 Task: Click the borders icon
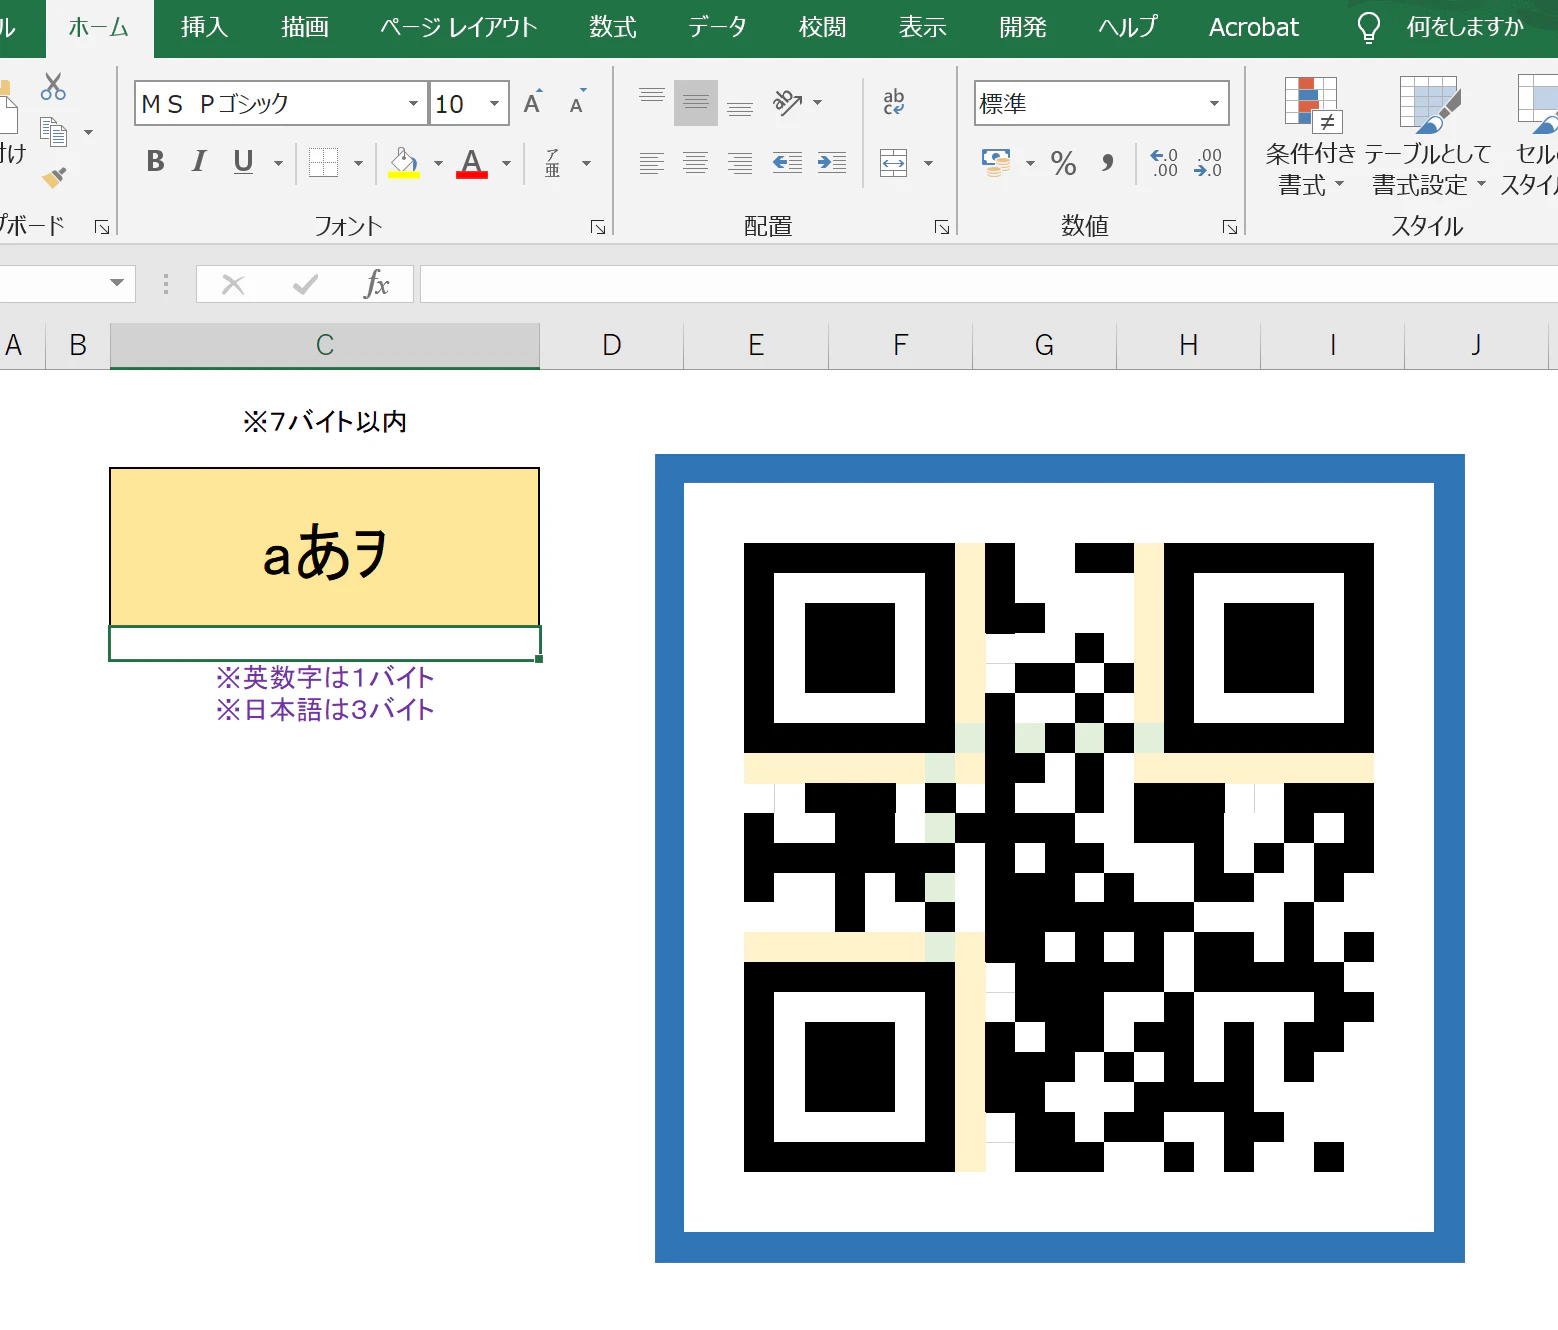(x=323, y=162)
